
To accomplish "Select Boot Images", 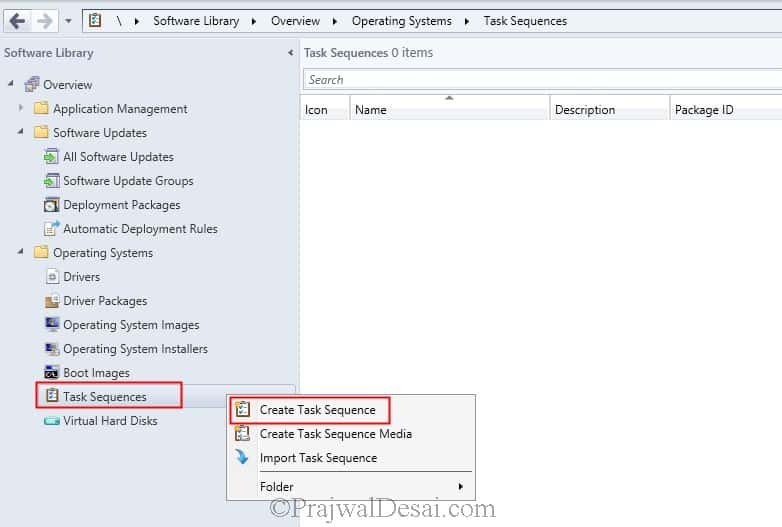I will tap(96, 372).
